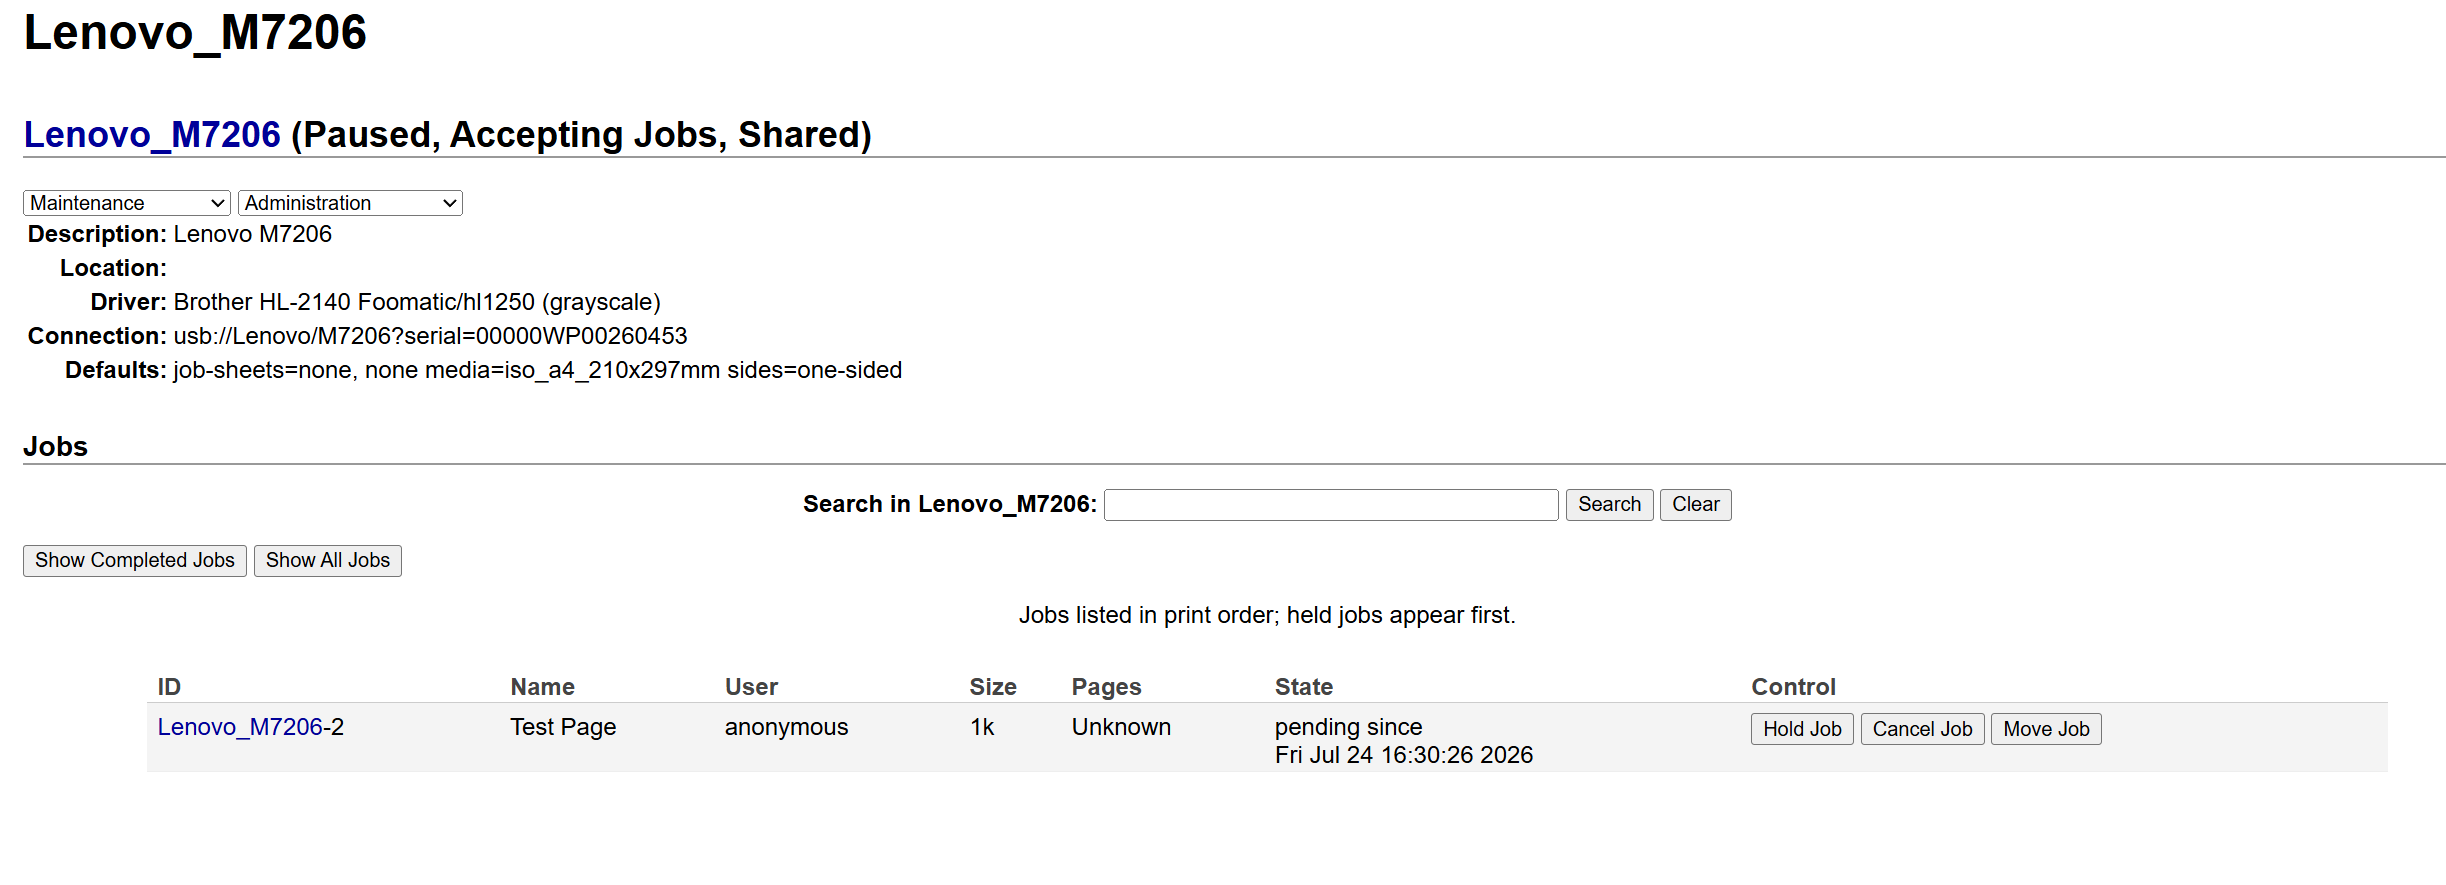Viewport: 2446px width, 885px height.
Task: Click the job date 'Fri Jul 24 16:30:26 2026'
Action: click(x=1404, y=755)
